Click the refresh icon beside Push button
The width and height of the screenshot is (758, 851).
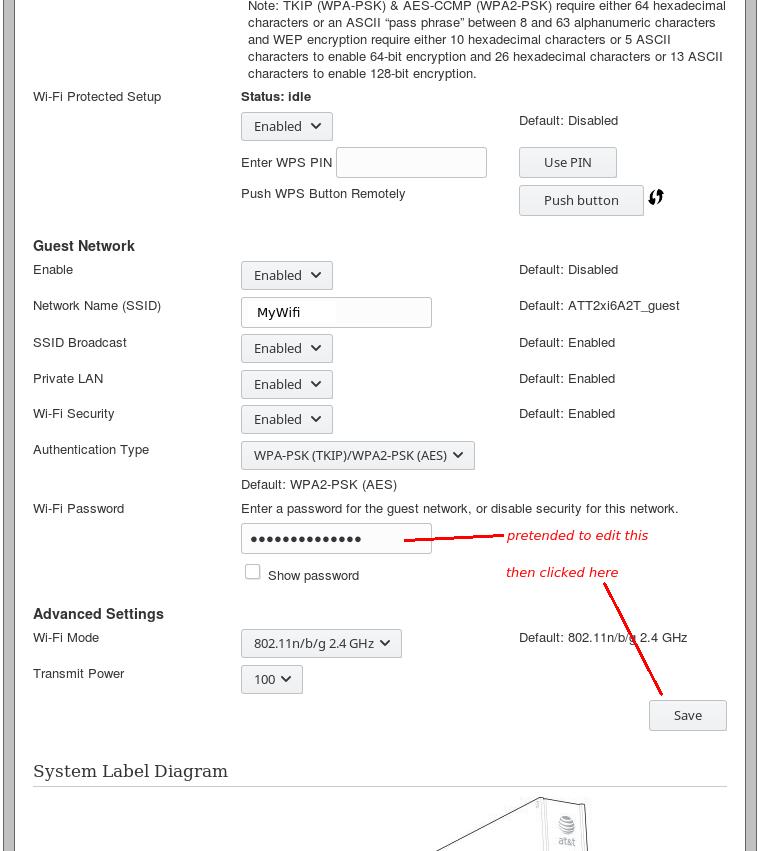pos(656,198)
